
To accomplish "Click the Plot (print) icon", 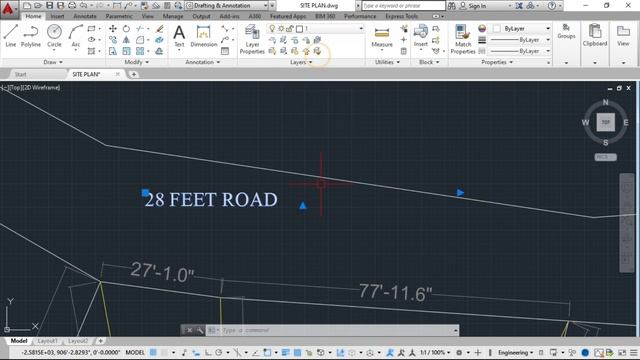I will 72,5.
